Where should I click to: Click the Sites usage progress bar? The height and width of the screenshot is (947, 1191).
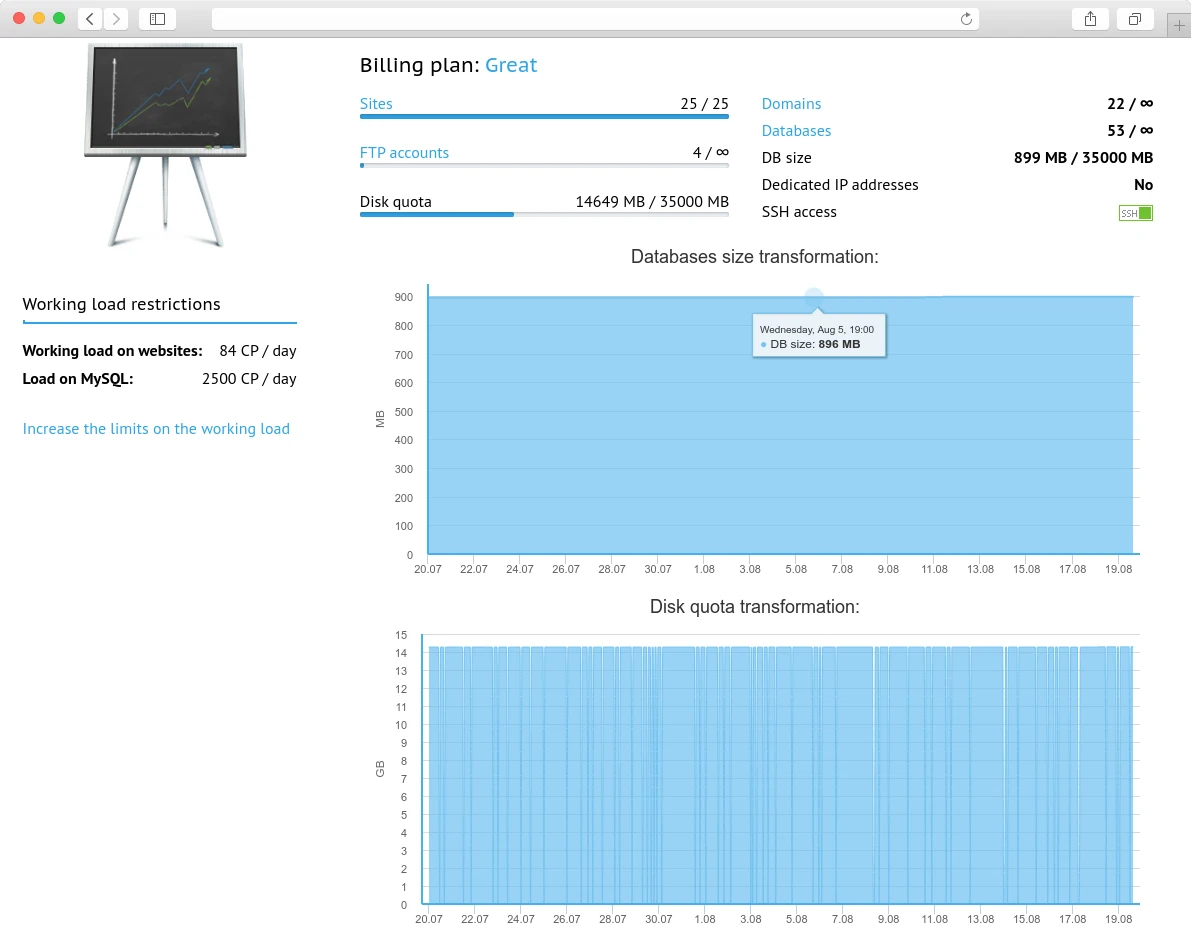(544, 116)
